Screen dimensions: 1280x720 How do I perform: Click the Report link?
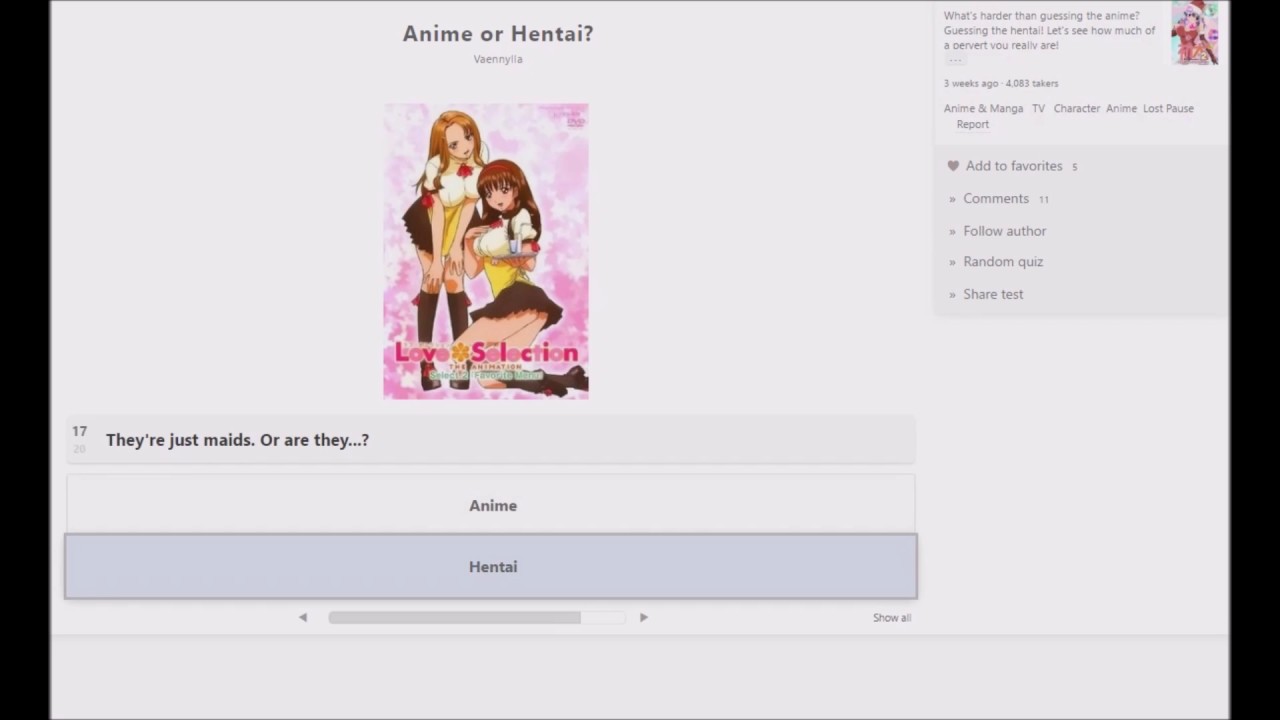click(x=972, y=124)
